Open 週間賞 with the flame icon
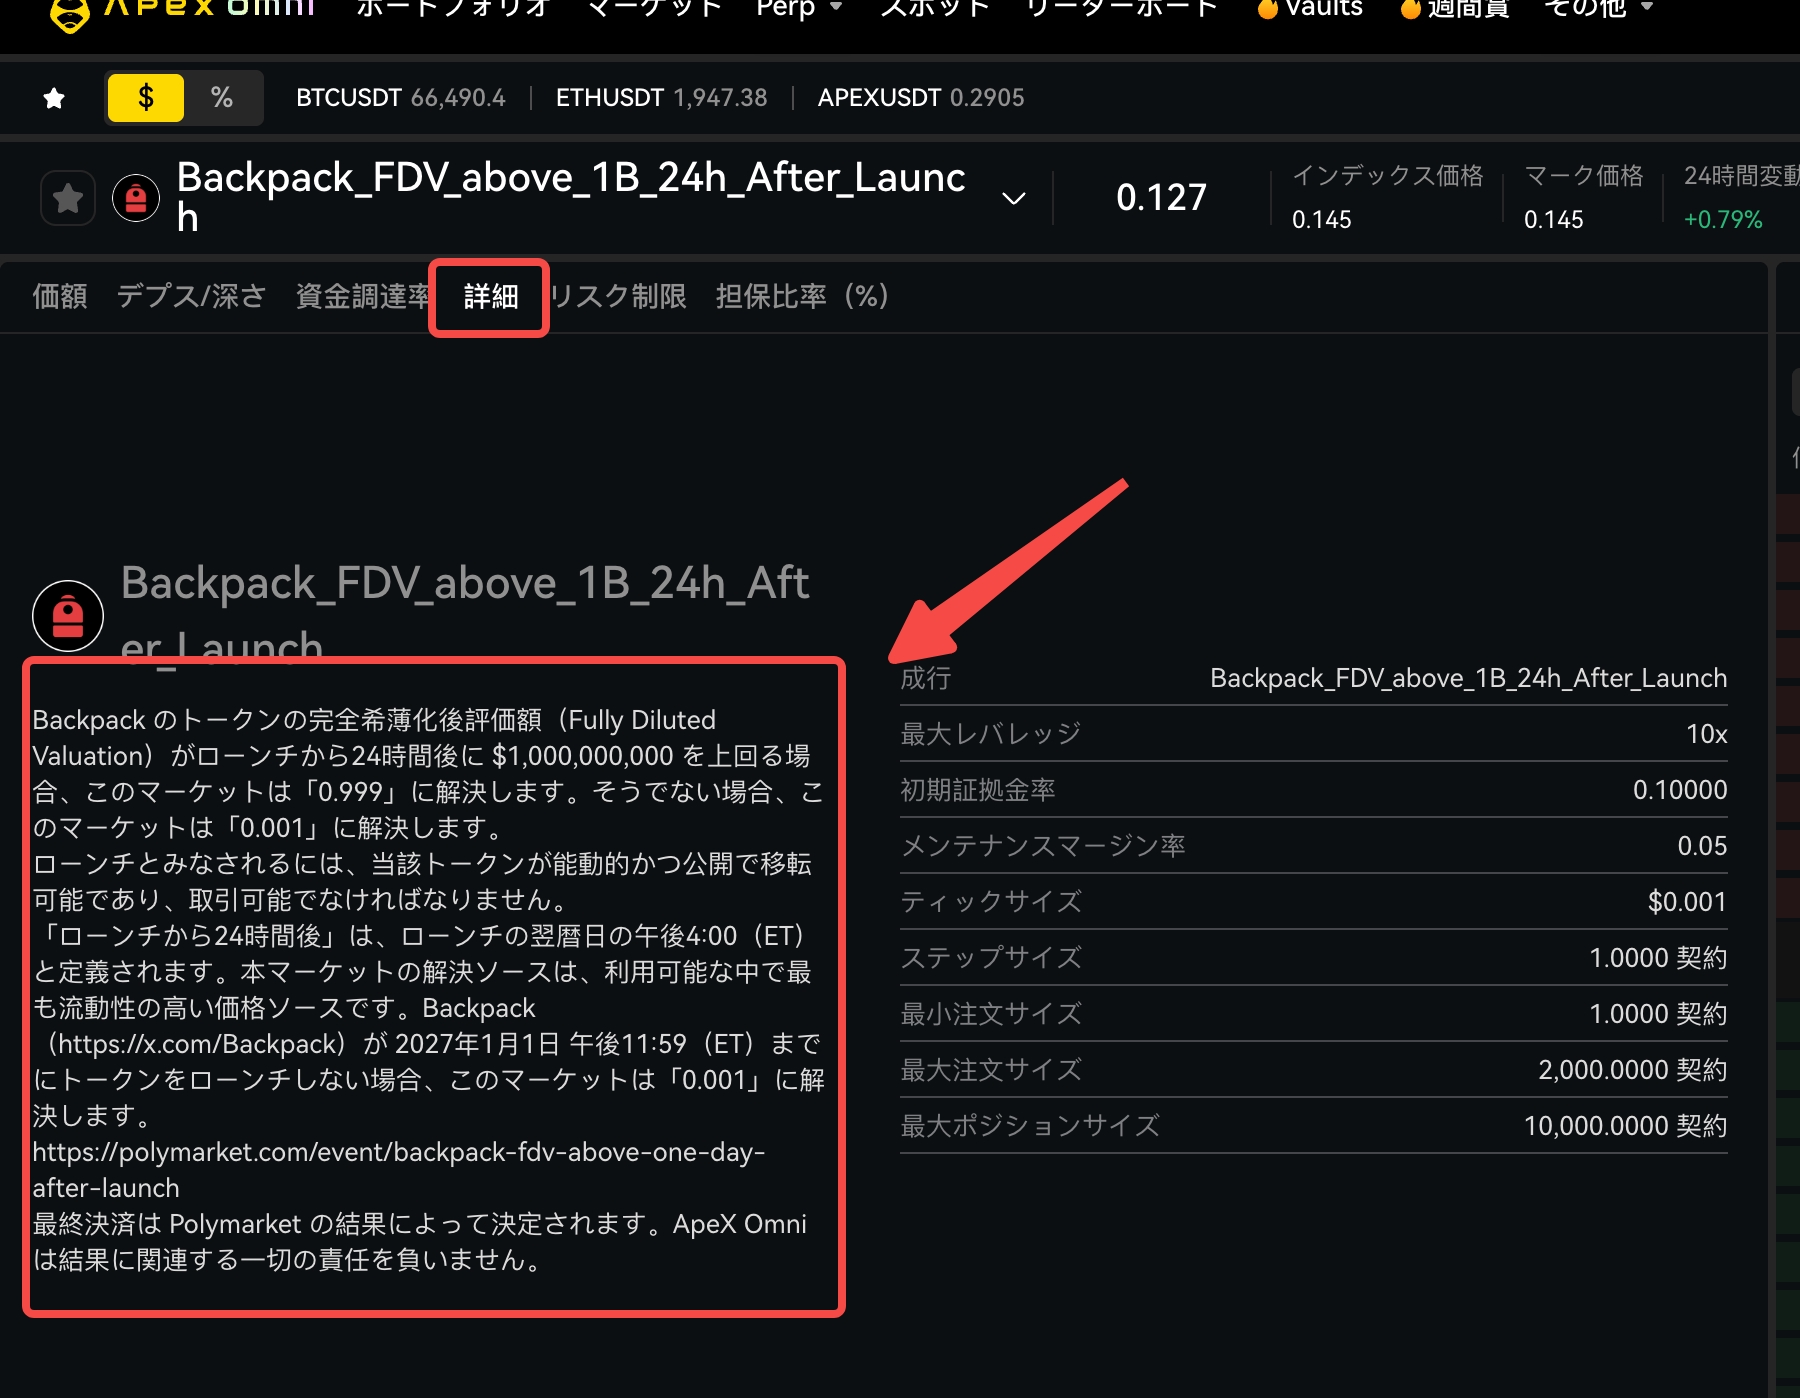 pos(1454,9)
